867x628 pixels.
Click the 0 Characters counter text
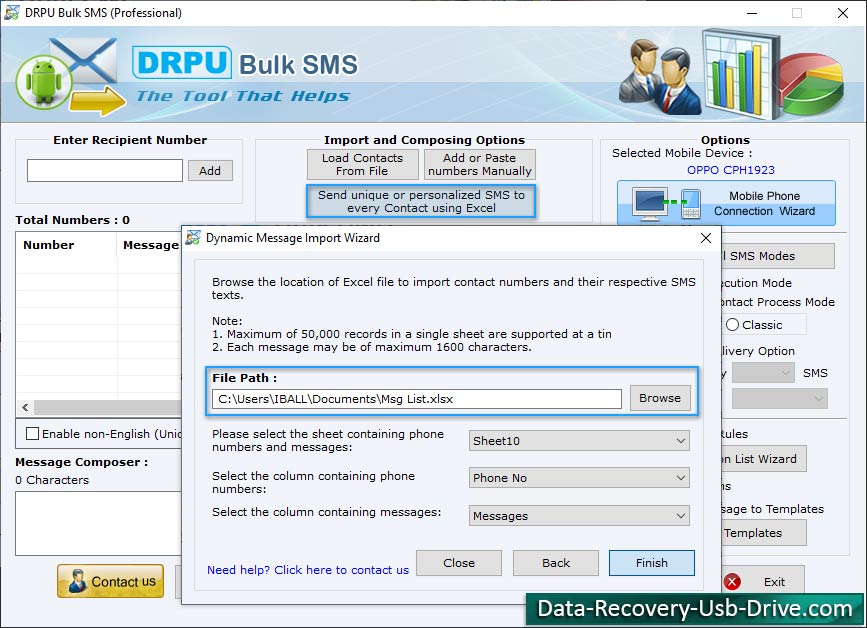pyautogui.click(x=52, y=480)
